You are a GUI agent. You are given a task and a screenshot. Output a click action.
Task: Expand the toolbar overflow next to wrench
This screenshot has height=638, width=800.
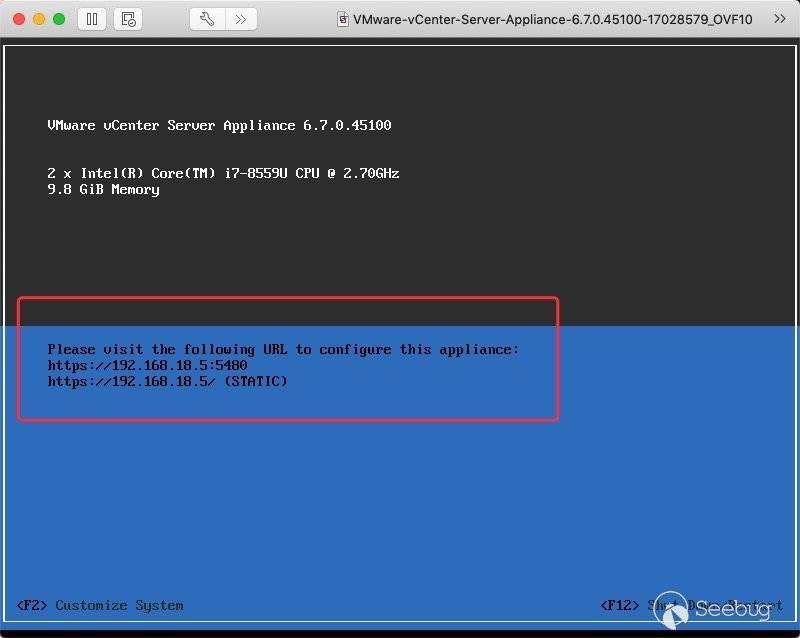point(241,19)
